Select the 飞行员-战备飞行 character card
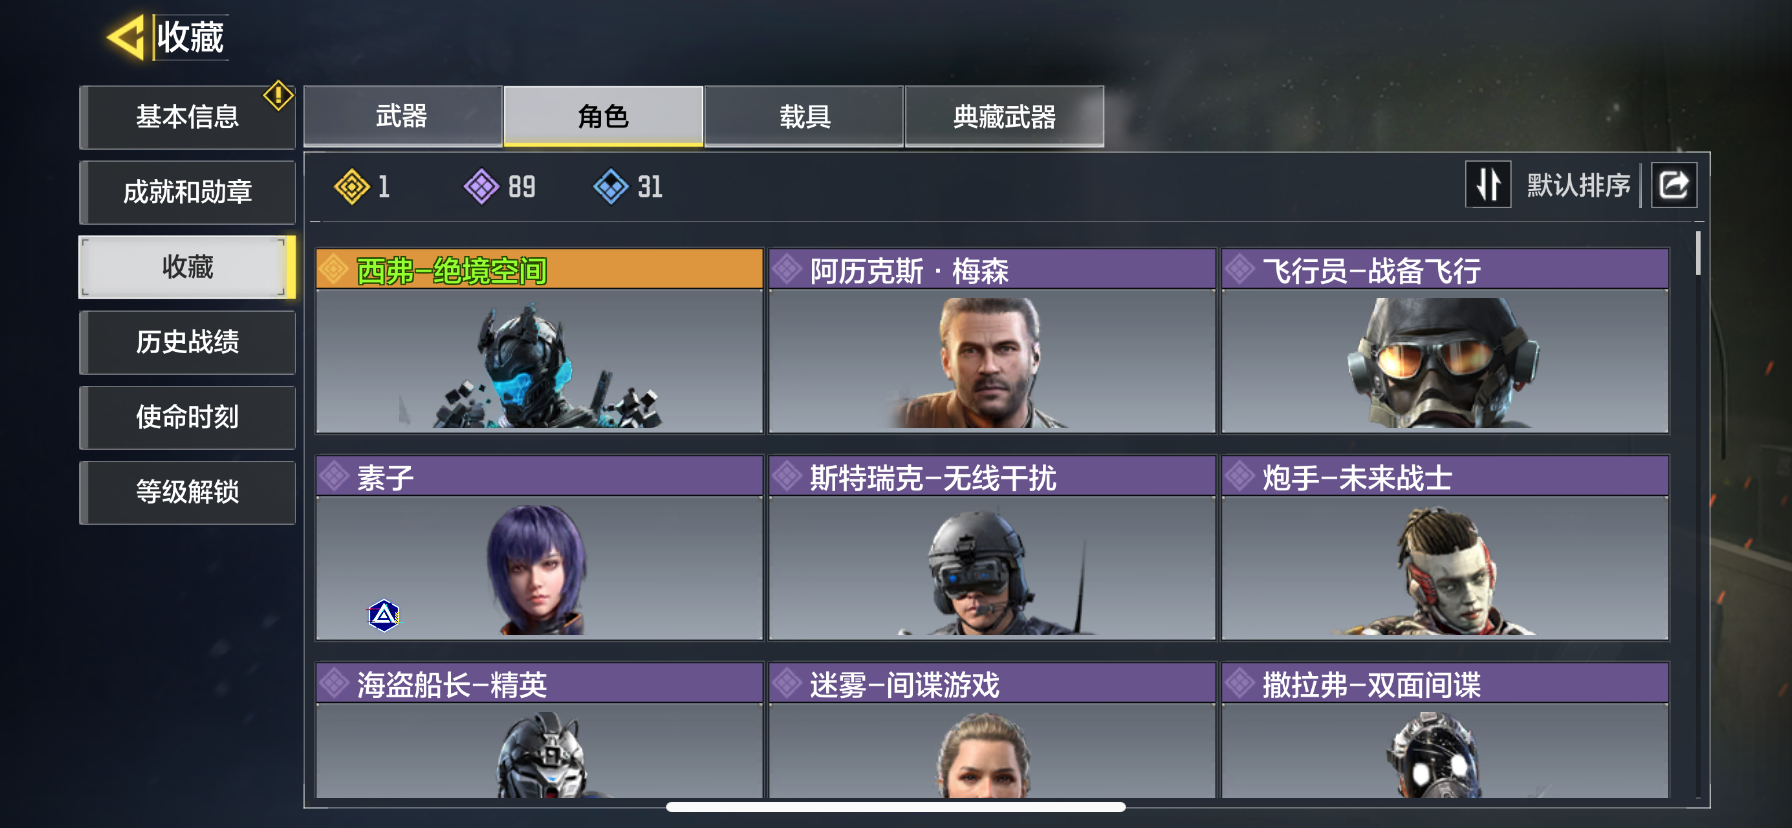This screenshot has height=828, width=1792. click(1445, 341)
